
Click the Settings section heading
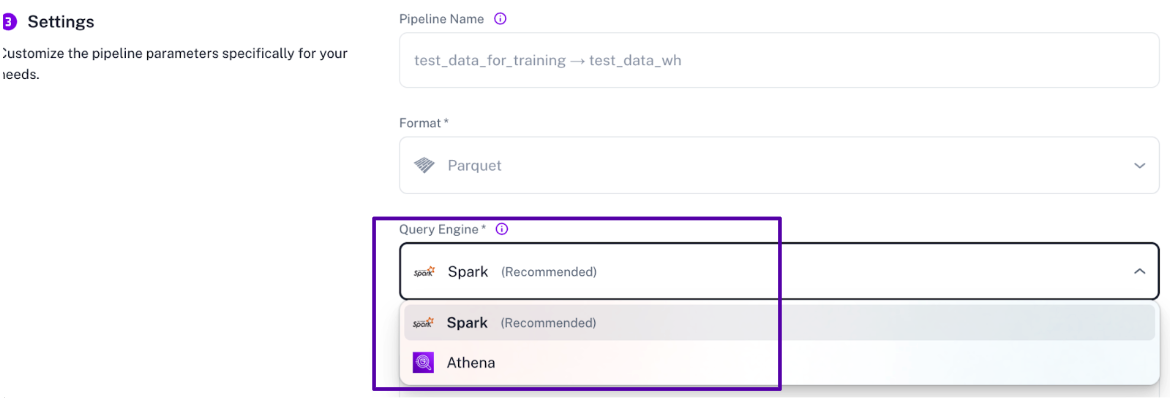61,22
